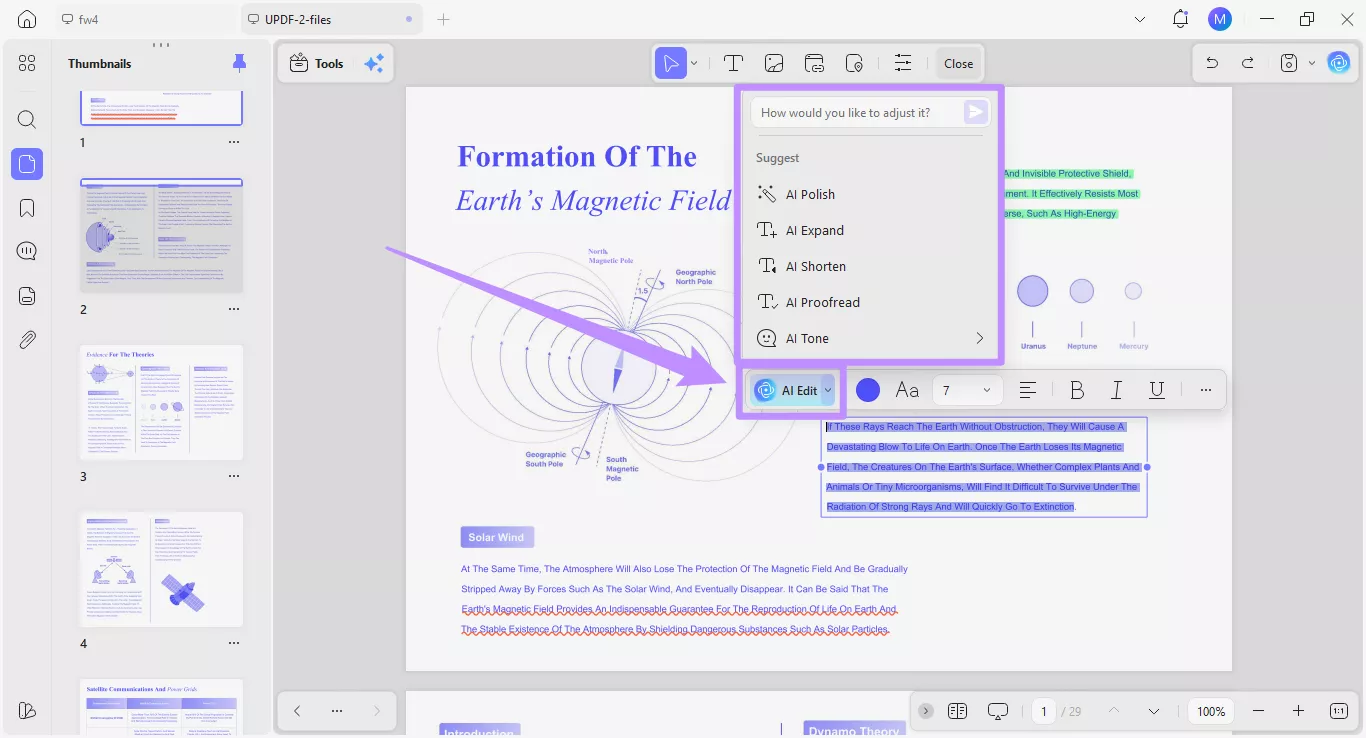Open options for thumbnail page 2
This screenshot has height=738, width=1366.
tap(234, 309)
